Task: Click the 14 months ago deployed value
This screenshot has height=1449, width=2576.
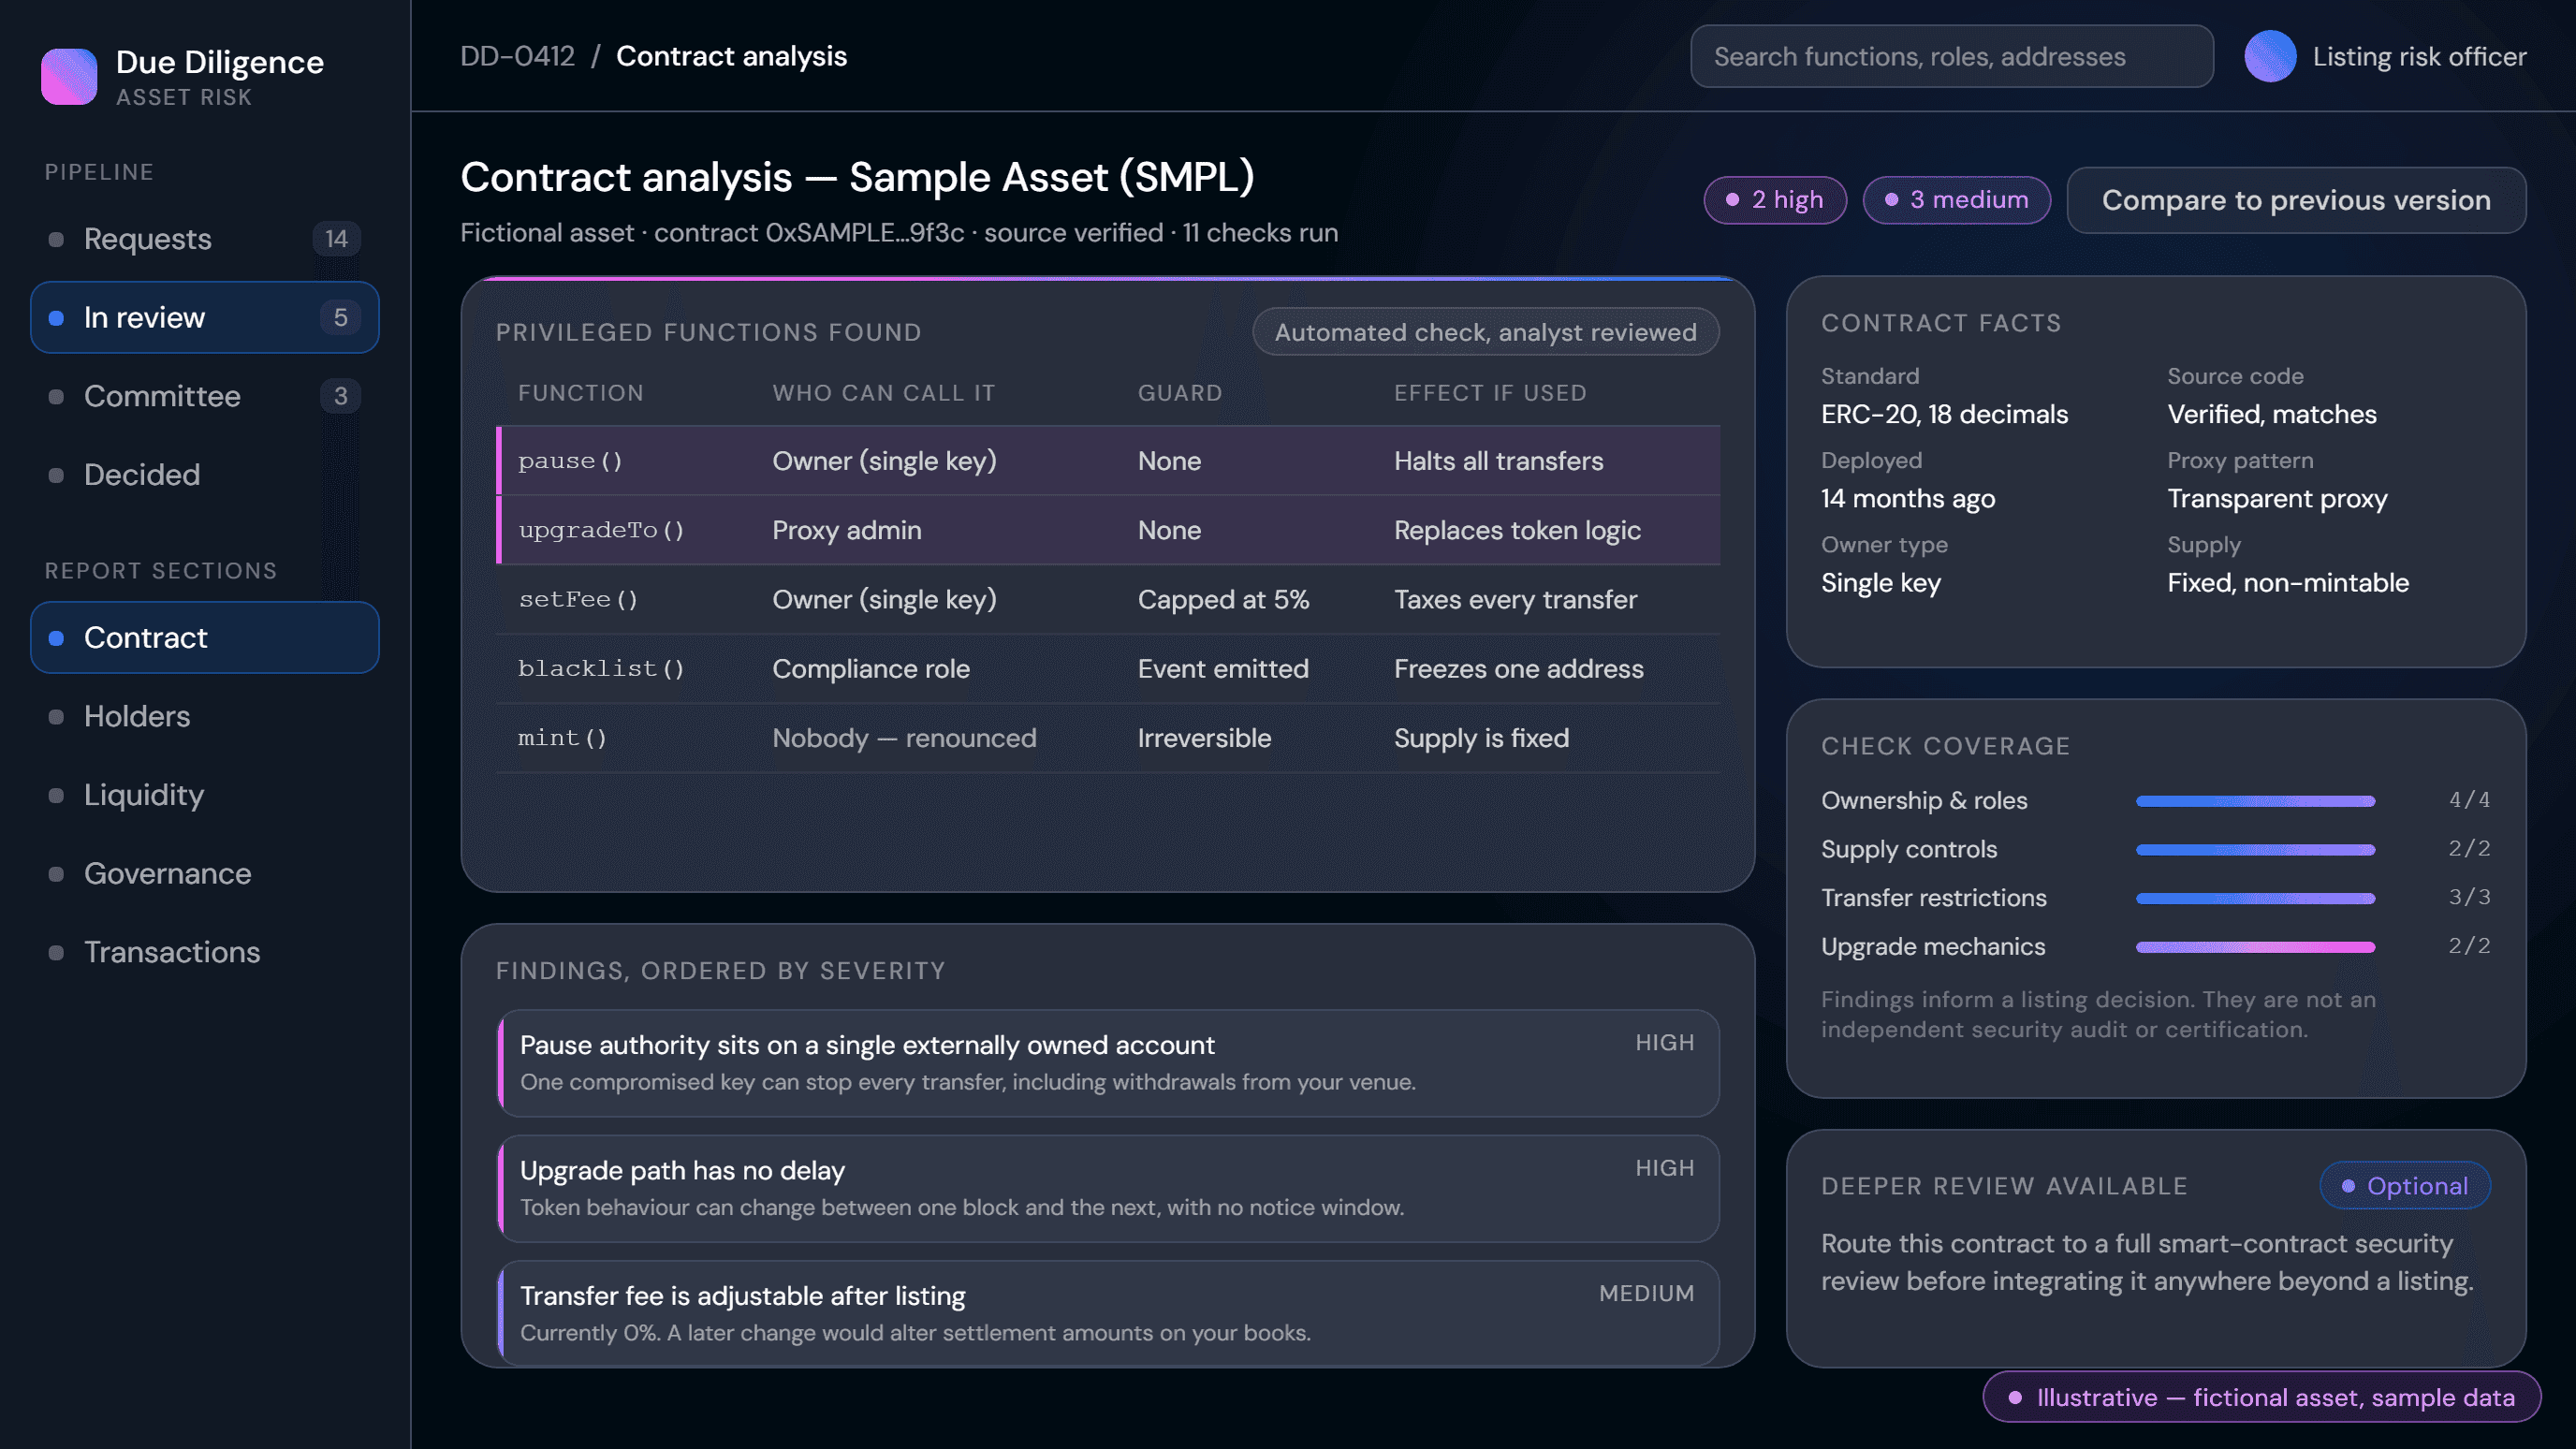Action: [1907, 498]
